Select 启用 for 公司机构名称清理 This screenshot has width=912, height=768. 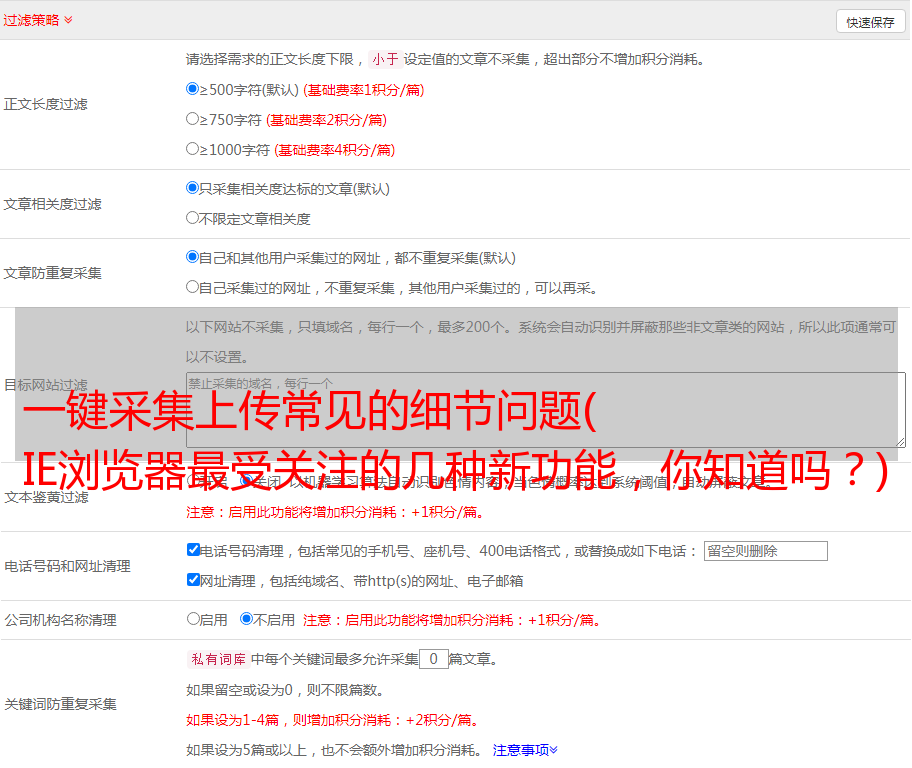click(x=193, y=618)
